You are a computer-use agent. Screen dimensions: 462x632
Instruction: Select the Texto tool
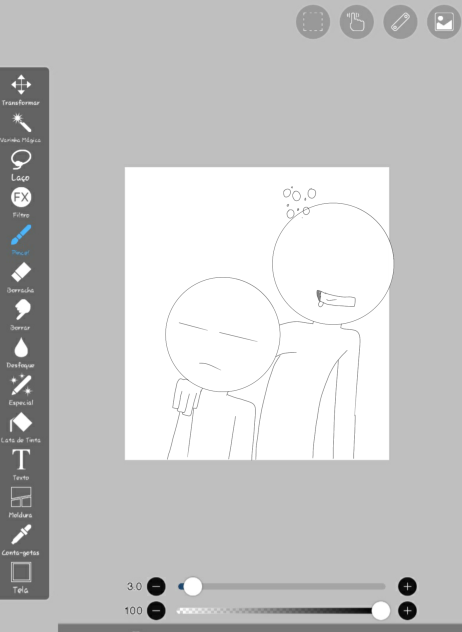pos(21,465)
